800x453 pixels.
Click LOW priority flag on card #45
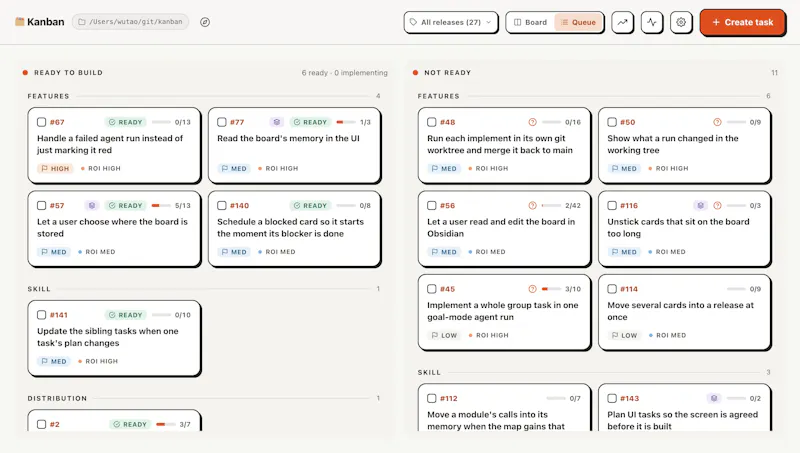pos(444,335)
